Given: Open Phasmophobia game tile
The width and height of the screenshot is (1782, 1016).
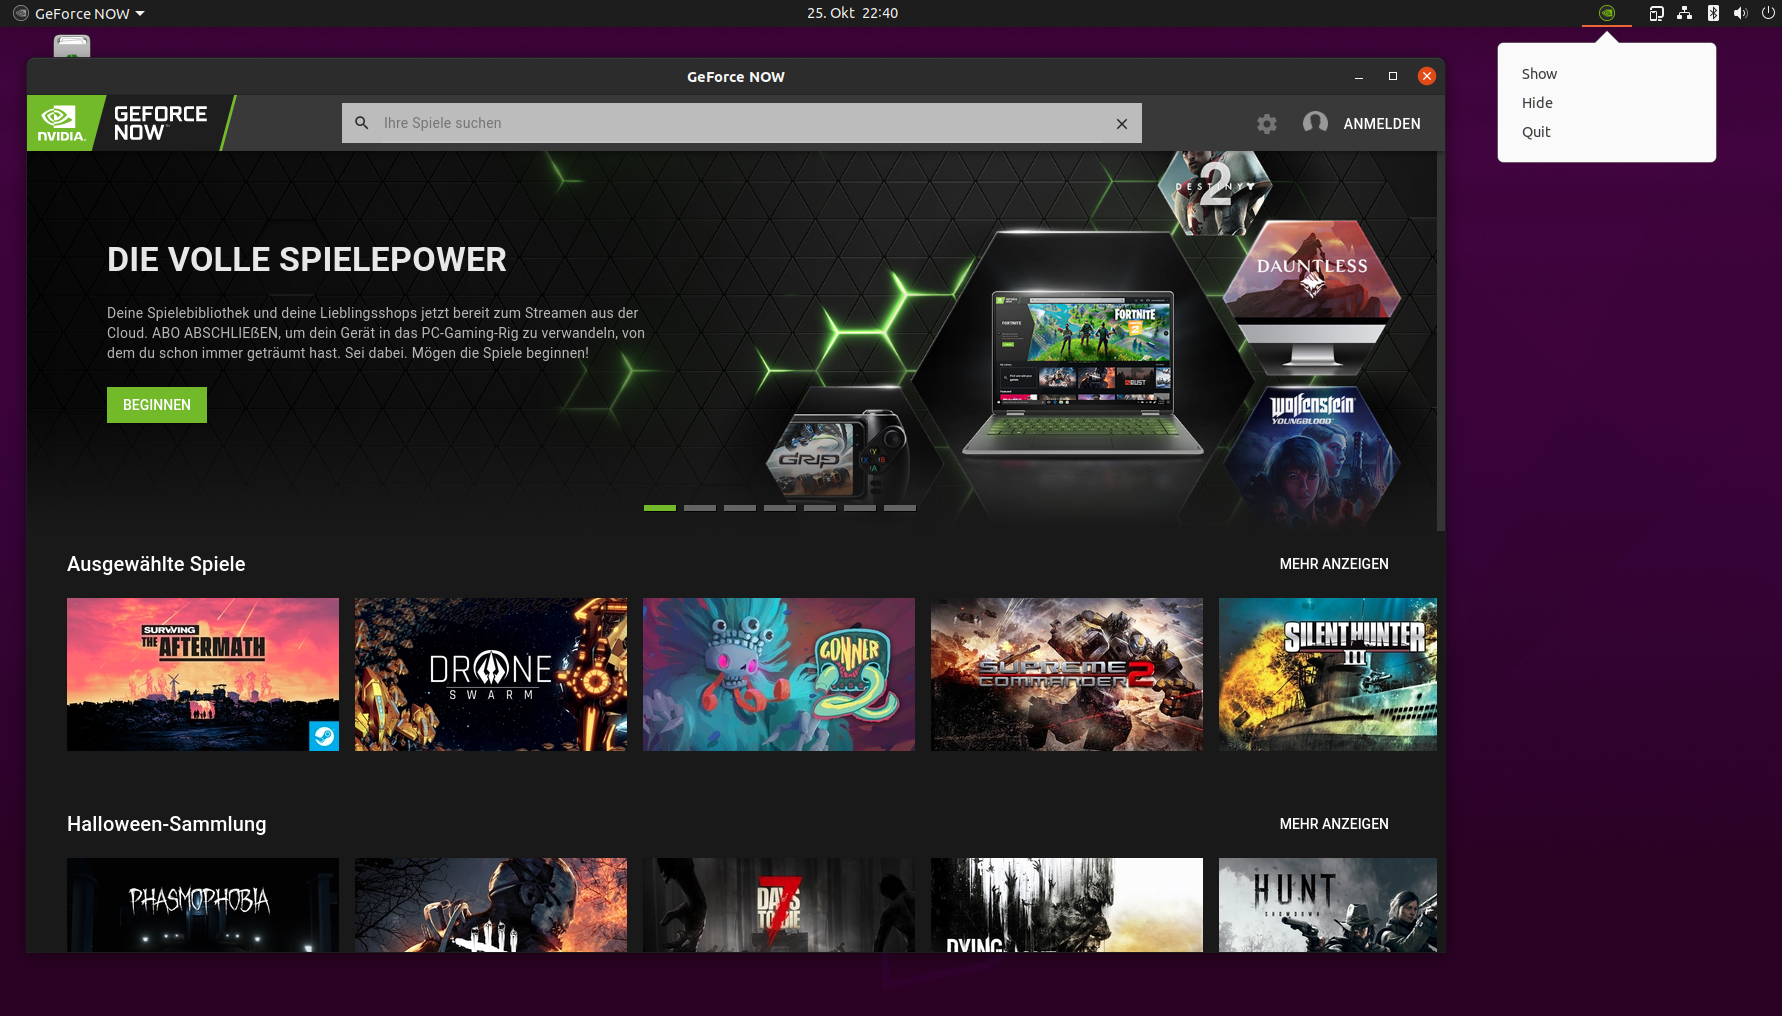Looking at the screenshot, I should pyautogui.click(x=203, y=905).
